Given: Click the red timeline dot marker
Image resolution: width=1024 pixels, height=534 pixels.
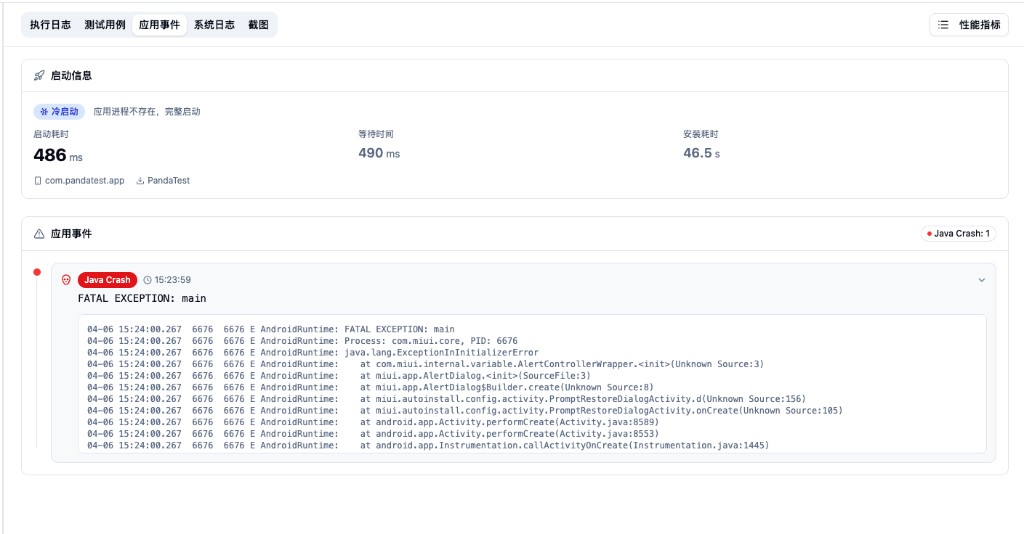Looking at the screenshot, I should (37, 272).
